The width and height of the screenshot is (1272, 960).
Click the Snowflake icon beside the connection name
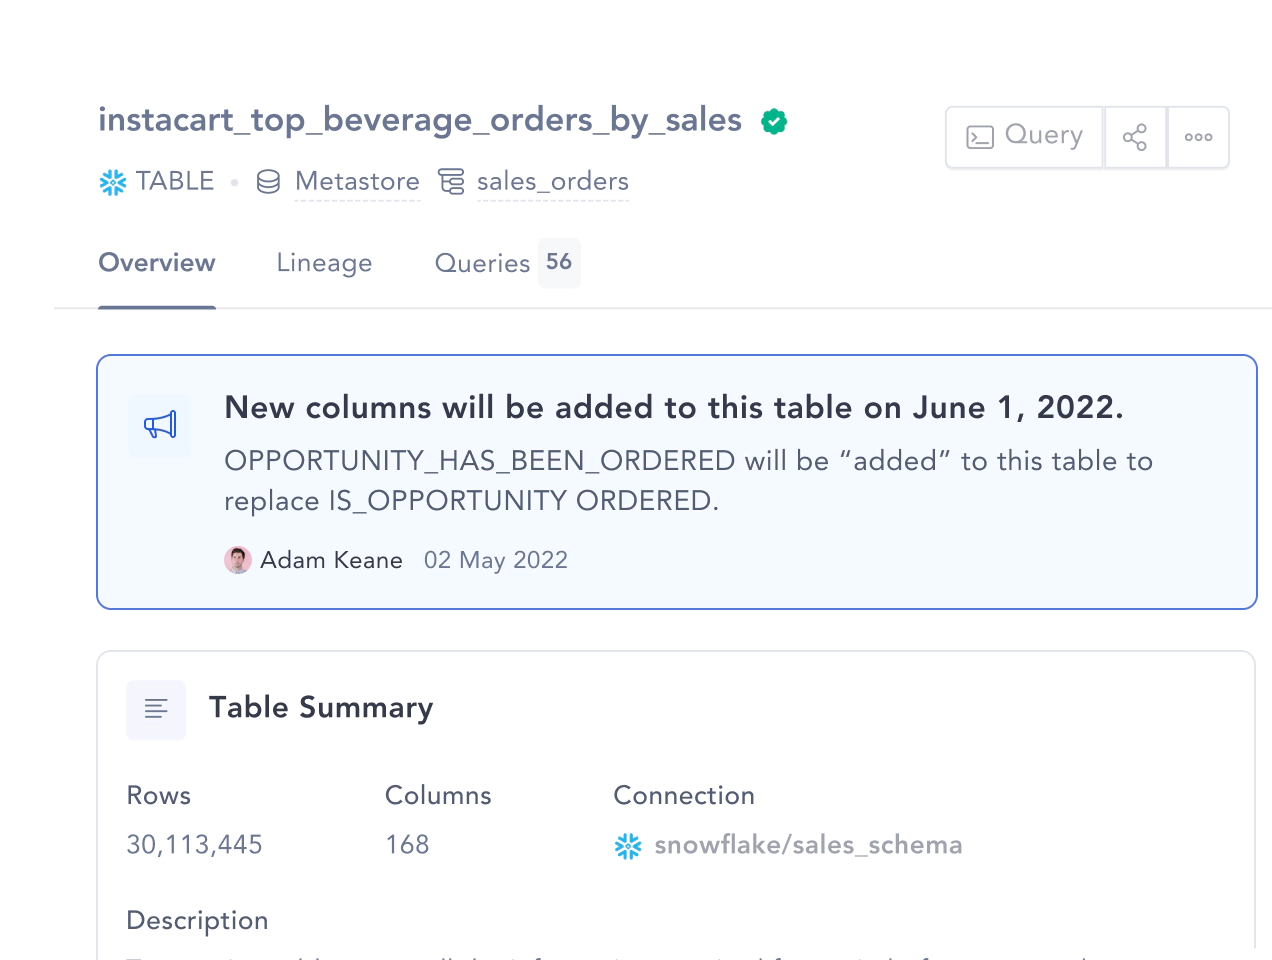point(628,847)
